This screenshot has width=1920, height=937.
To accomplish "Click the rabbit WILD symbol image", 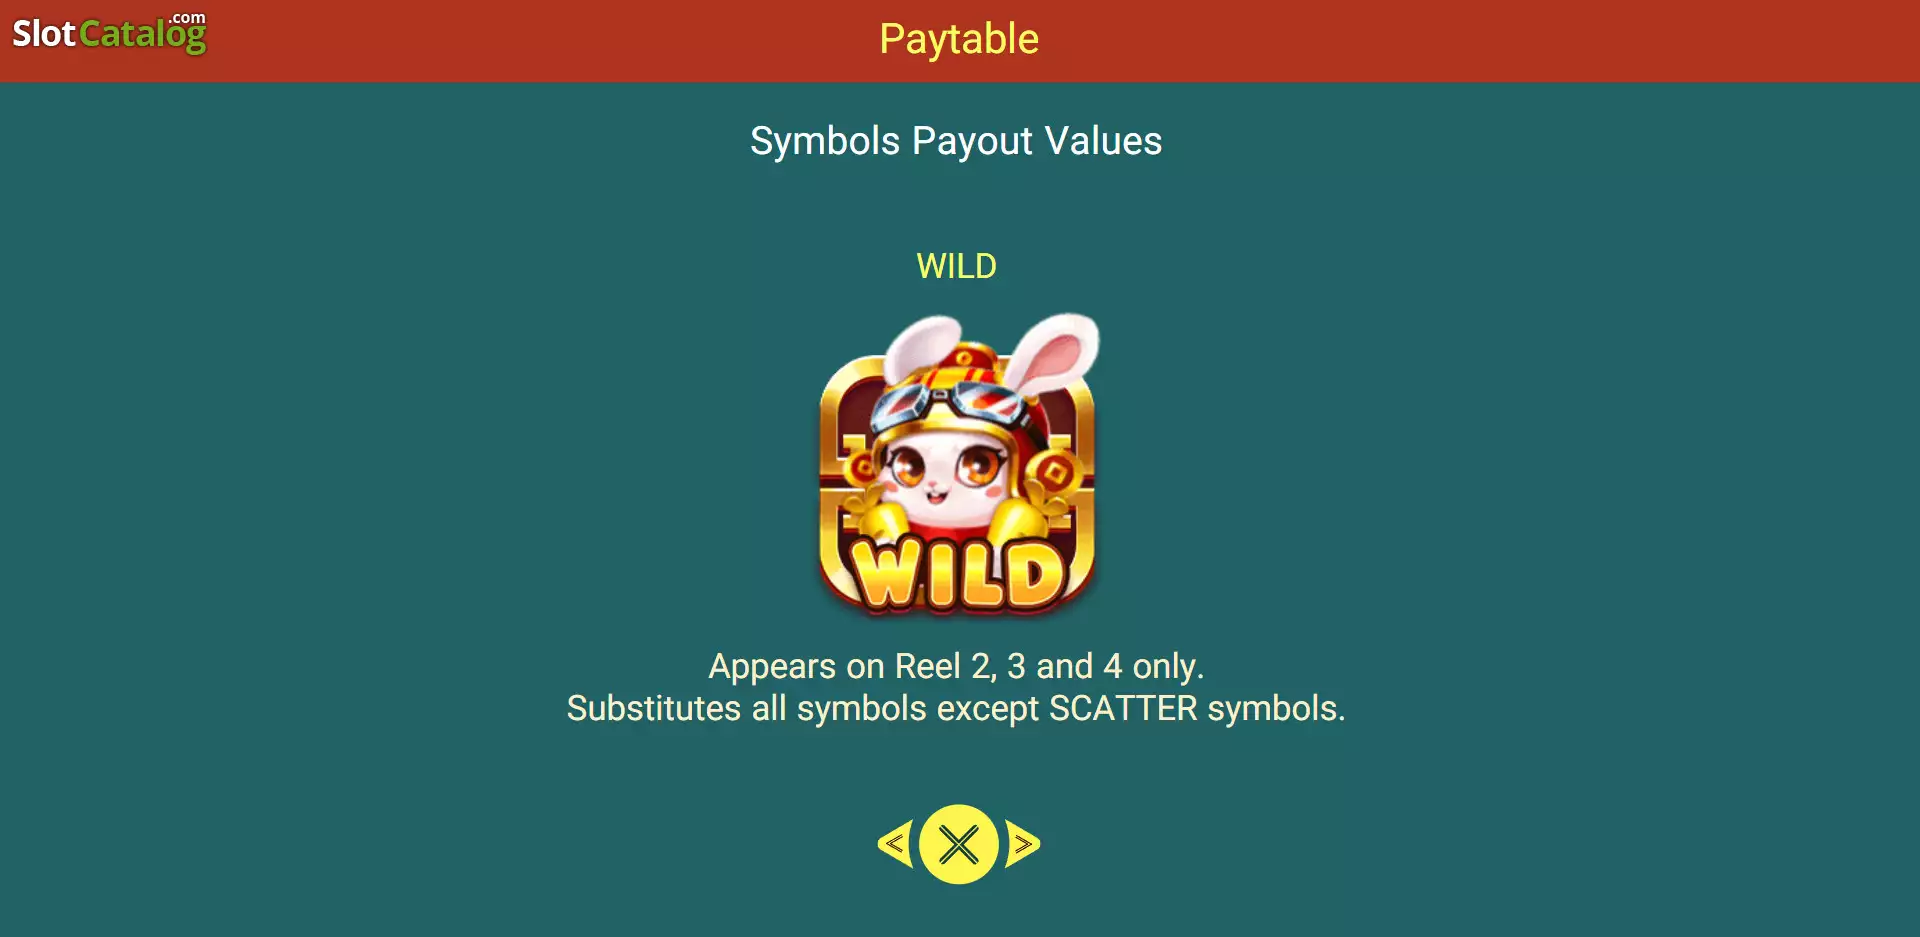I will (957, 463).
